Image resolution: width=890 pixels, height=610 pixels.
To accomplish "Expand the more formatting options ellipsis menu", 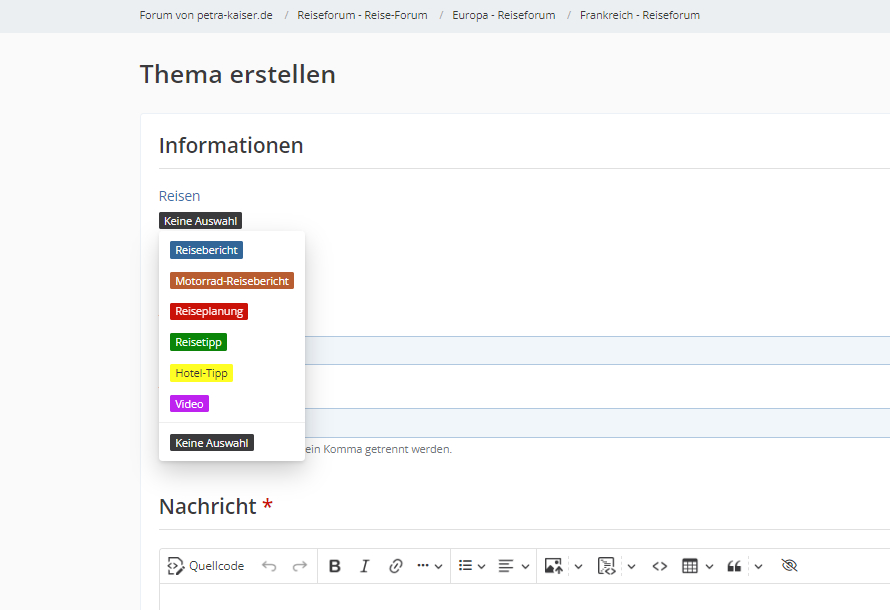I will pos(429,566).
